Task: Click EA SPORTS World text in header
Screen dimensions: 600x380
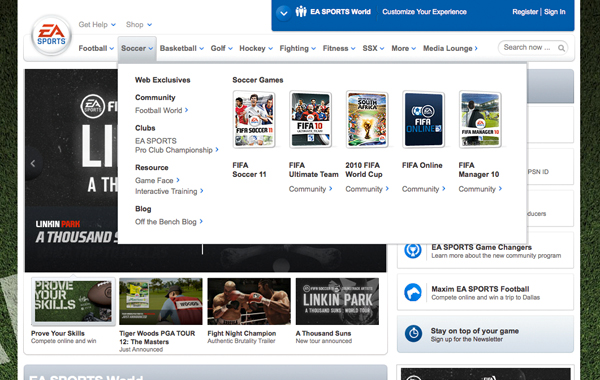Action: [340, 12]
